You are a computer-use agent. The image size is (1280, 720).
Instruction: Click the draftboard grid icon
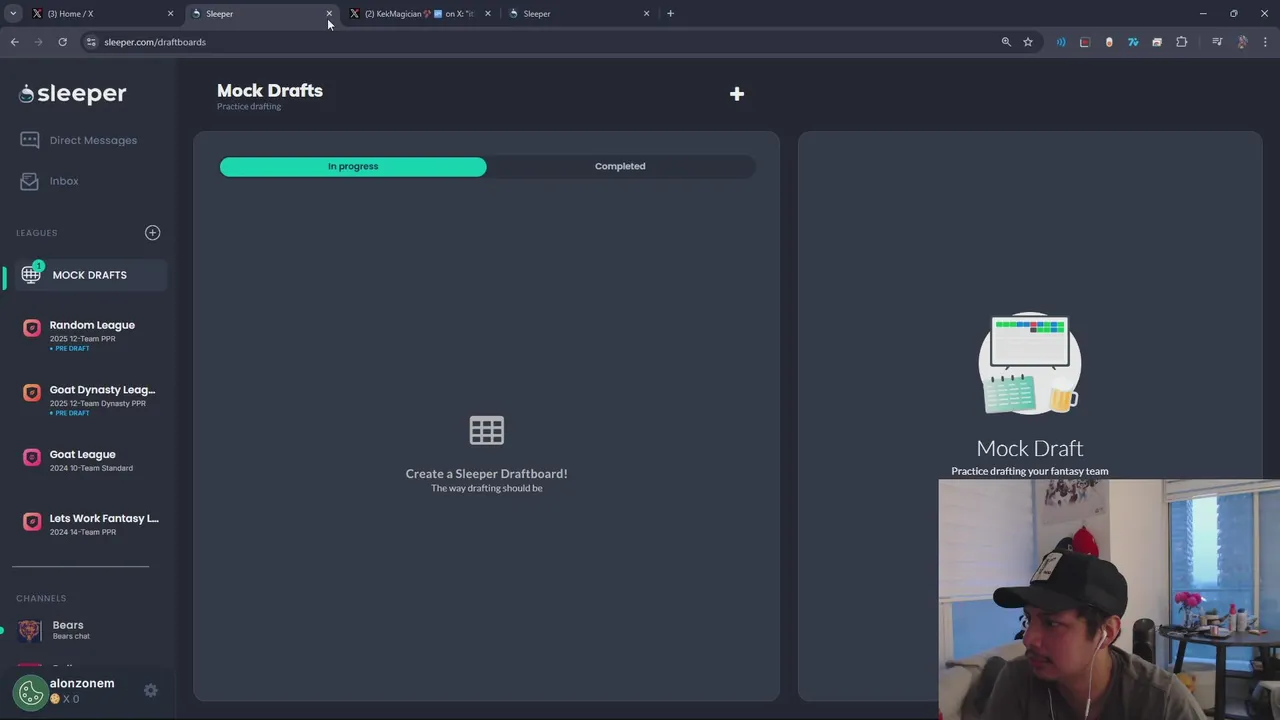coord(487,431)
